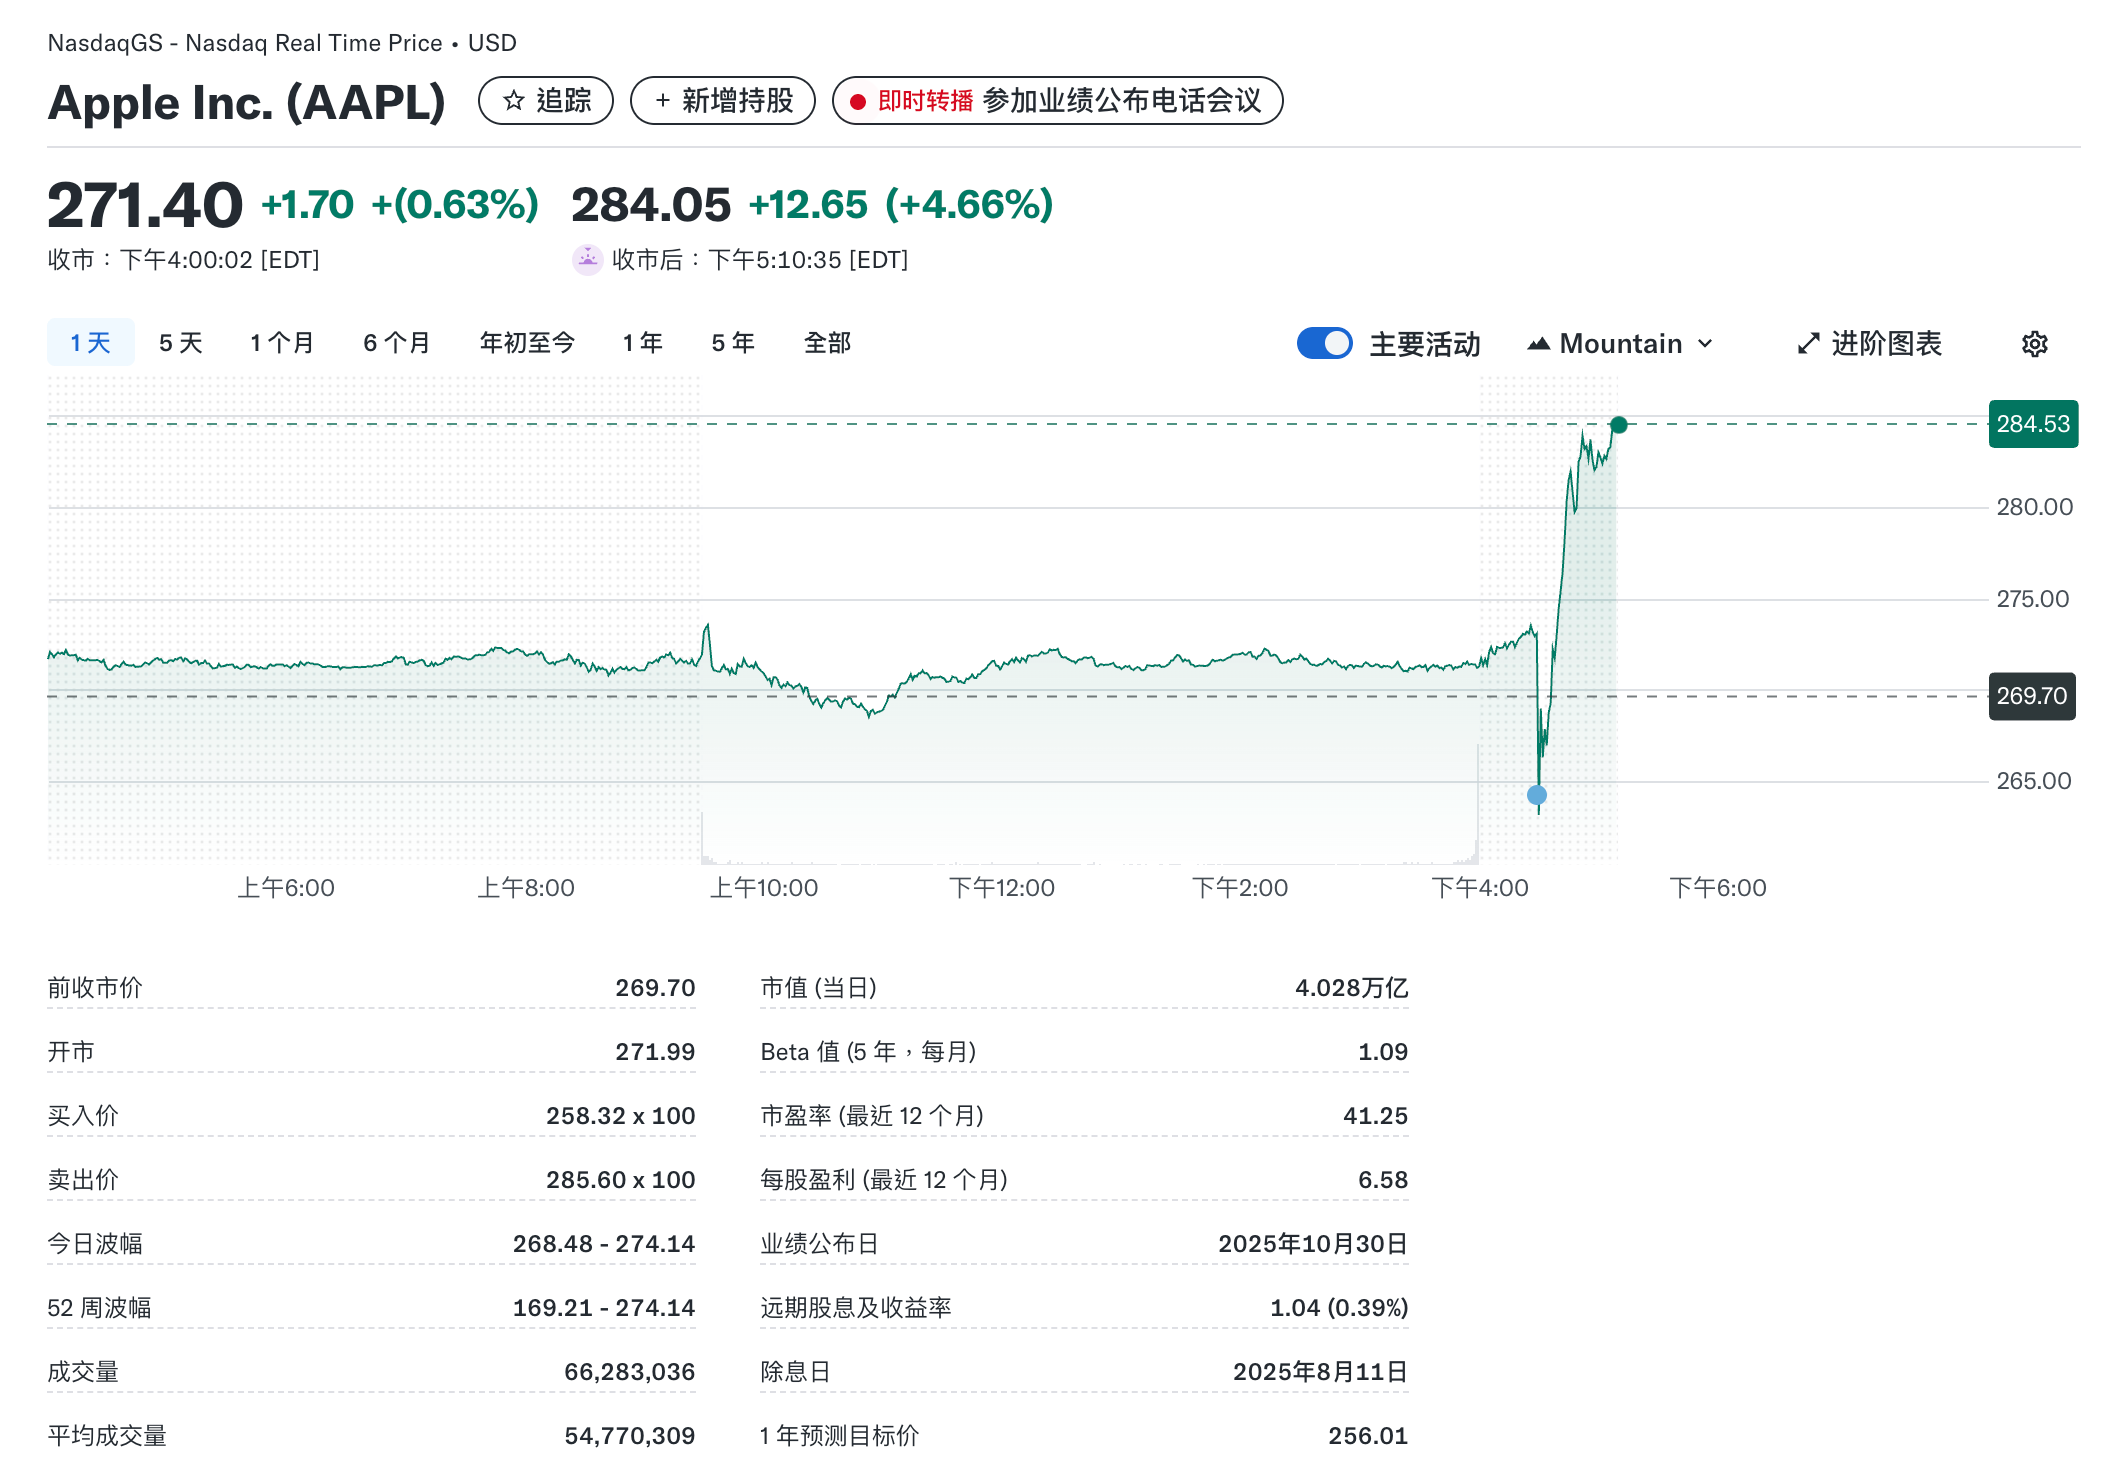Click the 新增持股 button
The width and height of the screenshot is (2102, 1472).
pyautogui.click(x=722, y=100)
